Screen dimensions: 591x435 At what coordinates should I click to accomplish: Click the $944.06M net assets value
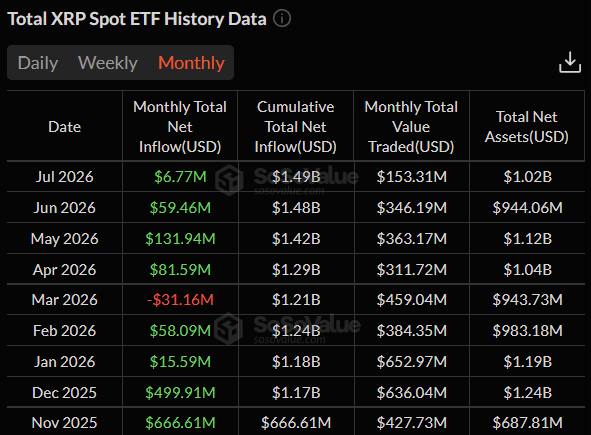[x=527, y=207]
